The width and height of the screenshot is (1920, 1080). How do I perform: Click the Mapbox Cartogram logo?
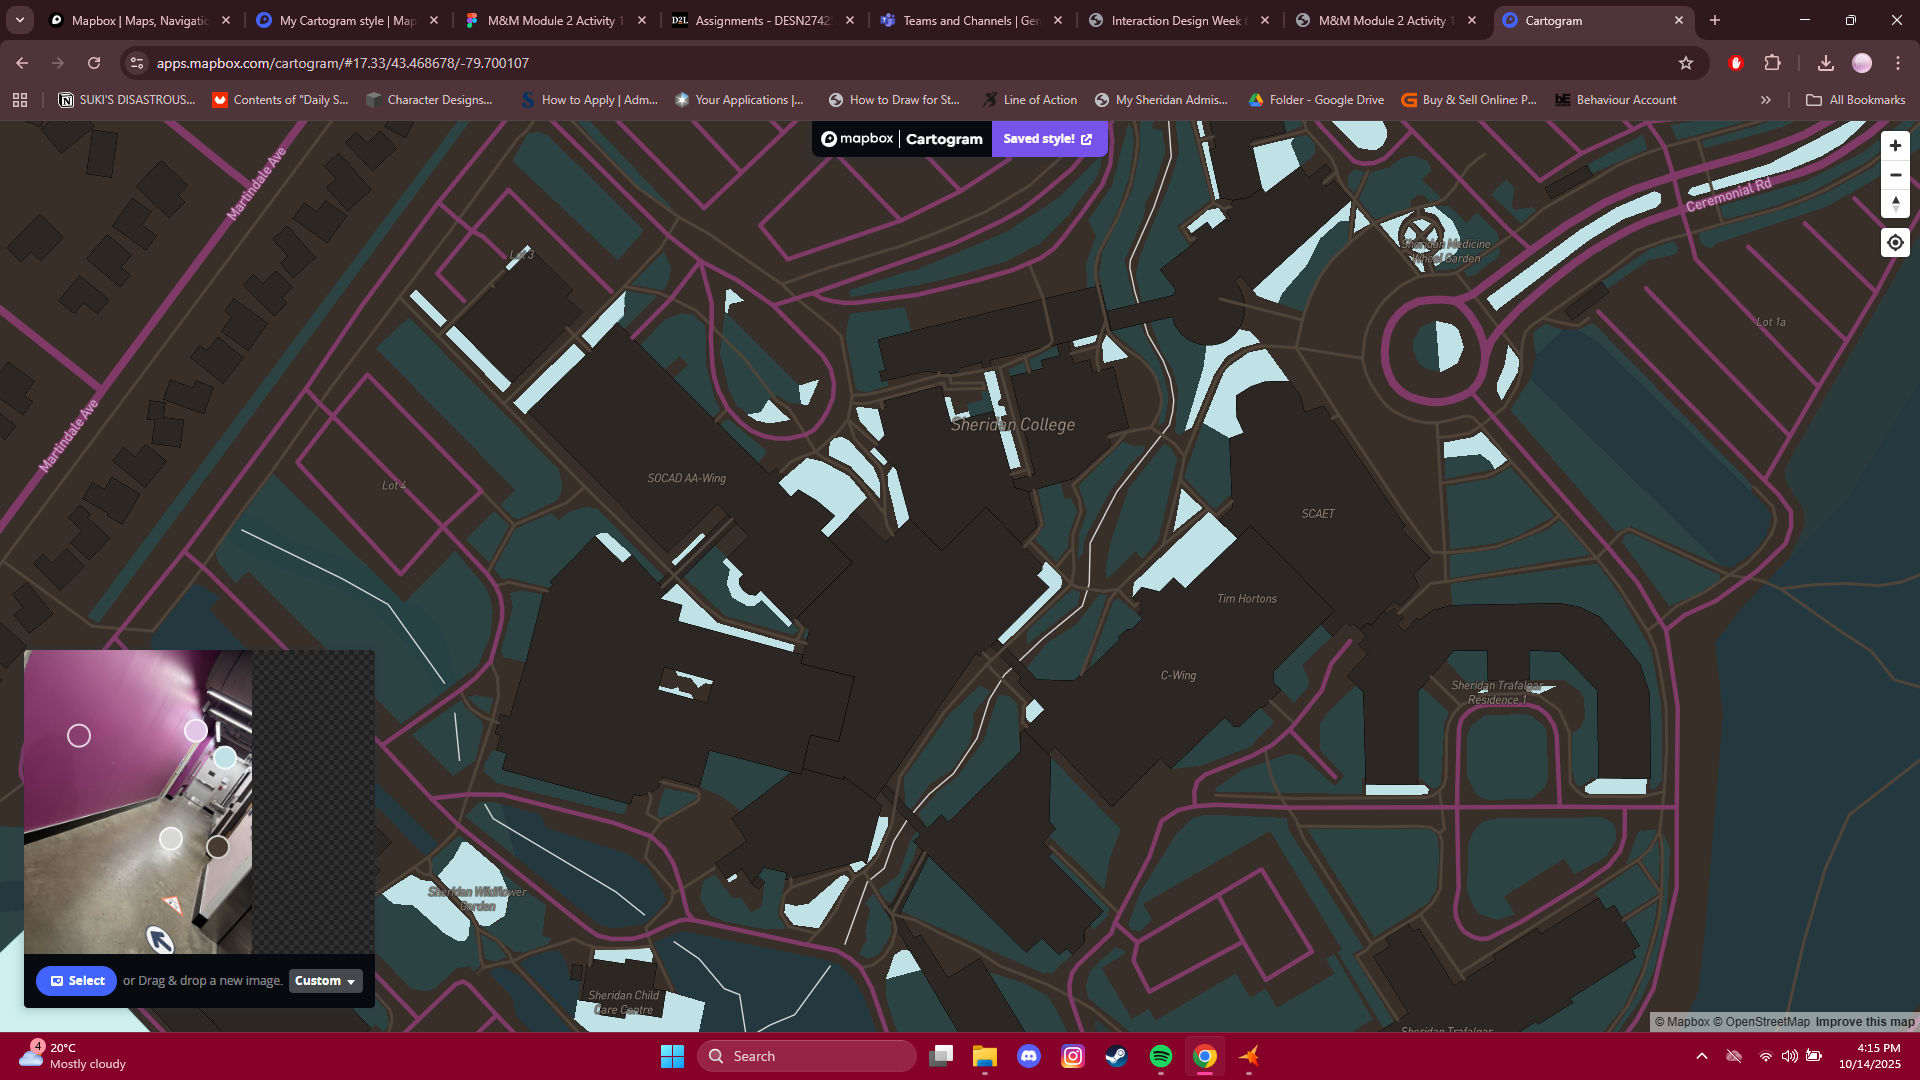tap(901, 139)
